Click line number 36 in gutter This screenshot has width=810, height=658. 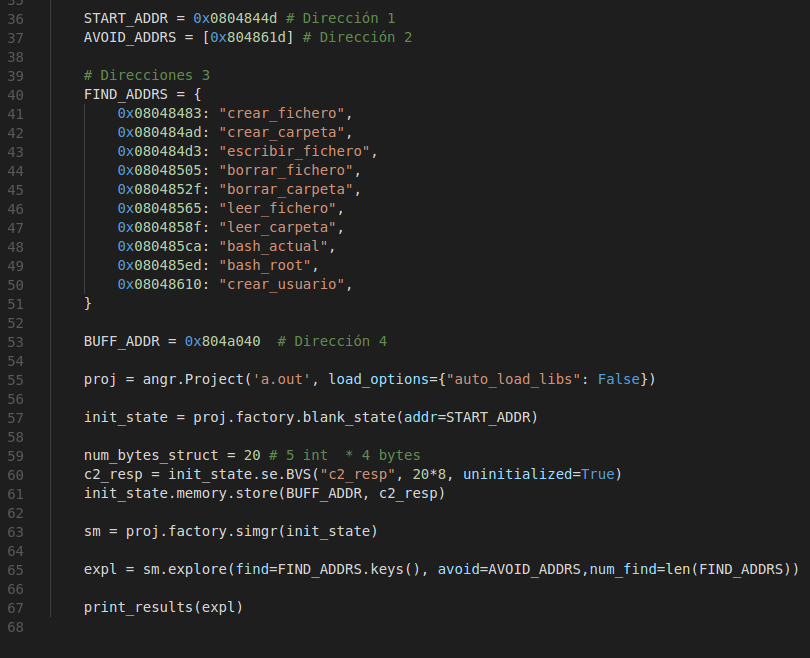15,19
